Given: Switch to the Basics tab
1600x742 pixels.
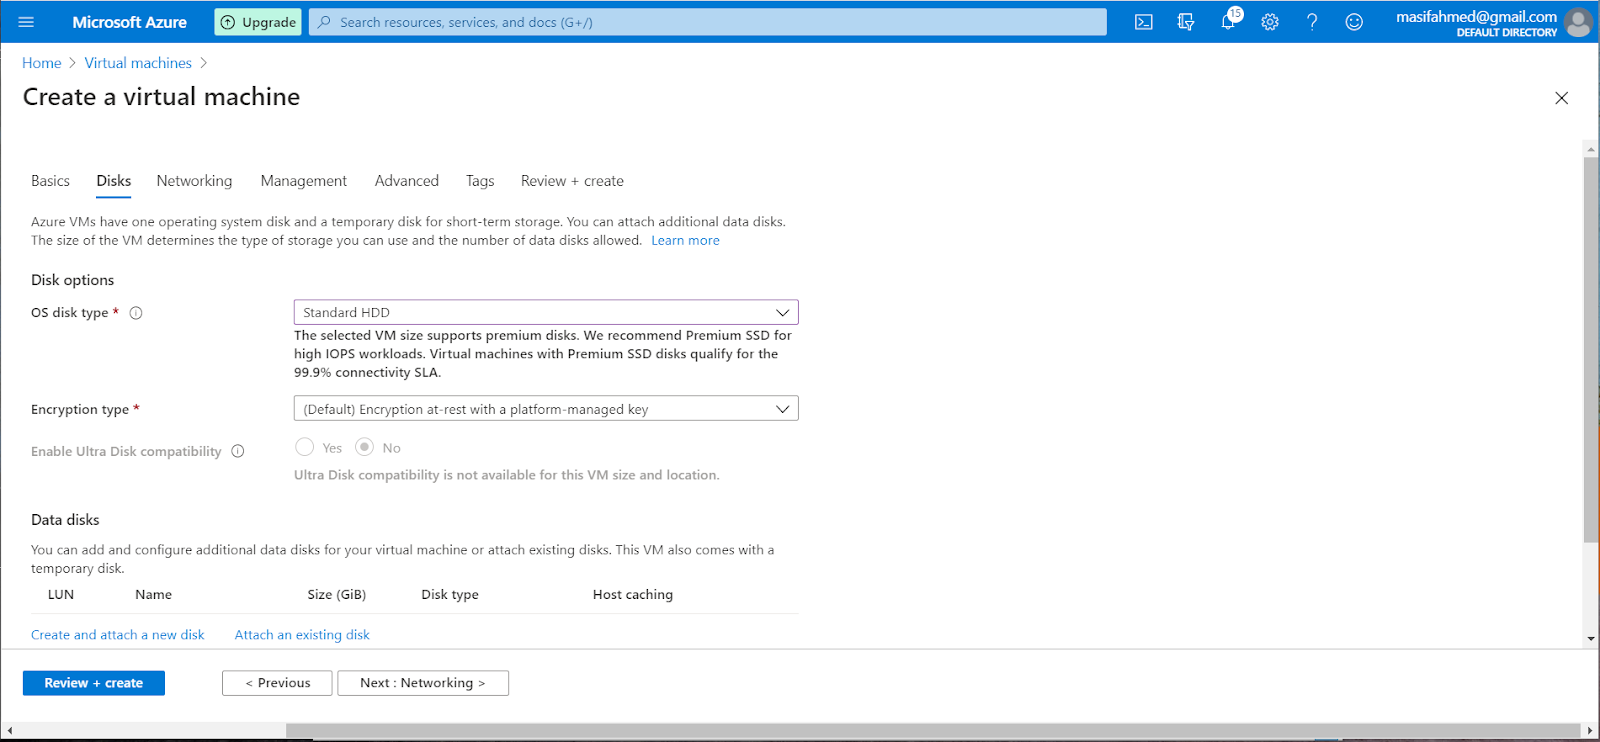Looking at the screenshot, I should coord(50,181).
